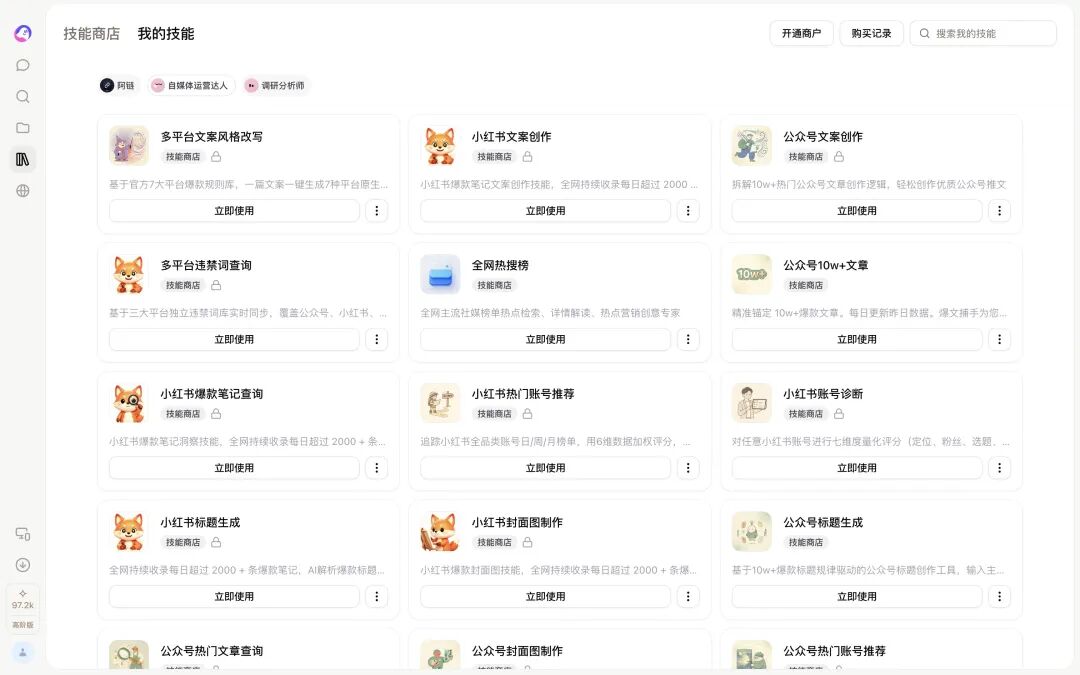
Task: Click the 公众号10w+文章 skill thumbnail
Action: [x=751, y=274]
